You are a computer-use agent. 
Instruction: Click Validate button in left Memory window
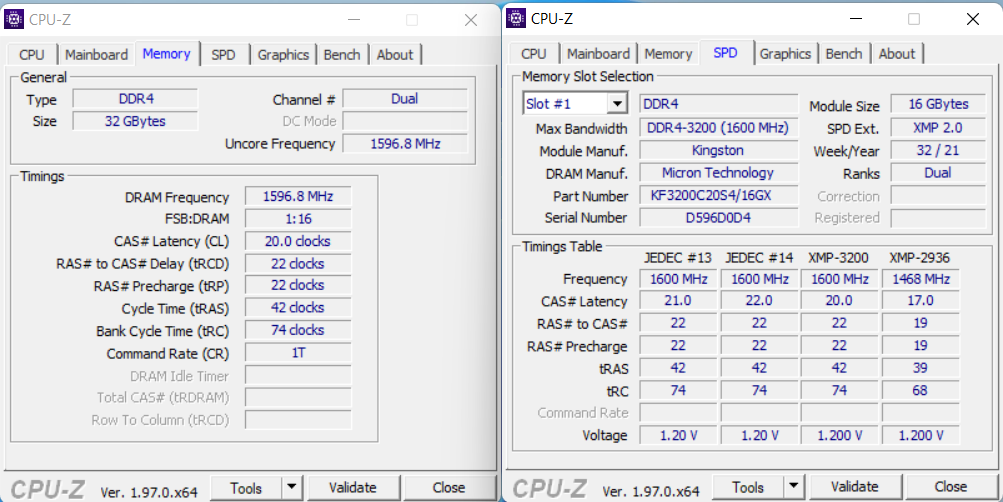352,488
